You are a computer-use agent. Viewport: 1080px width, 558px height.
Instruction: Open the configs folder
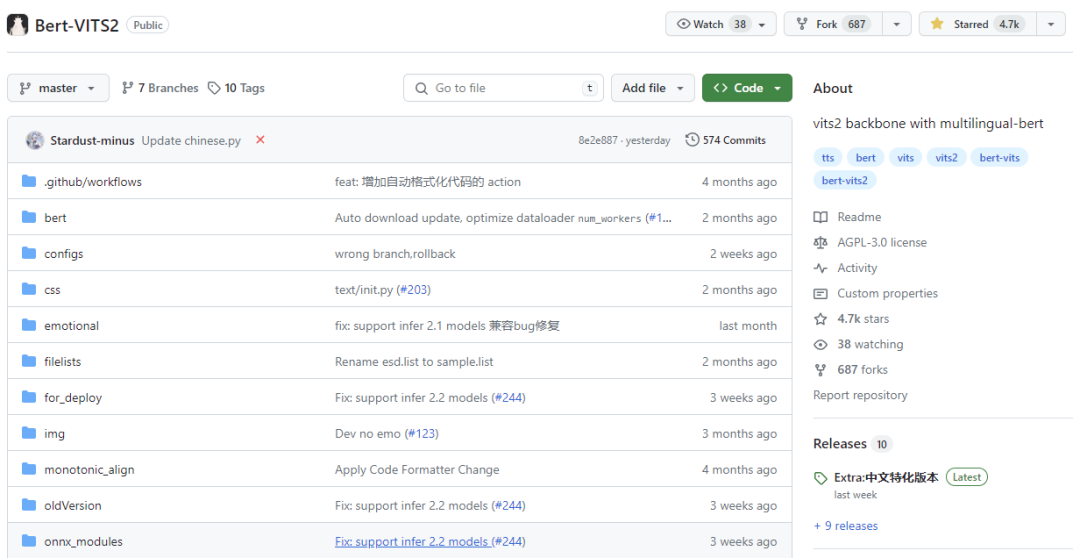tap(63, 254)
